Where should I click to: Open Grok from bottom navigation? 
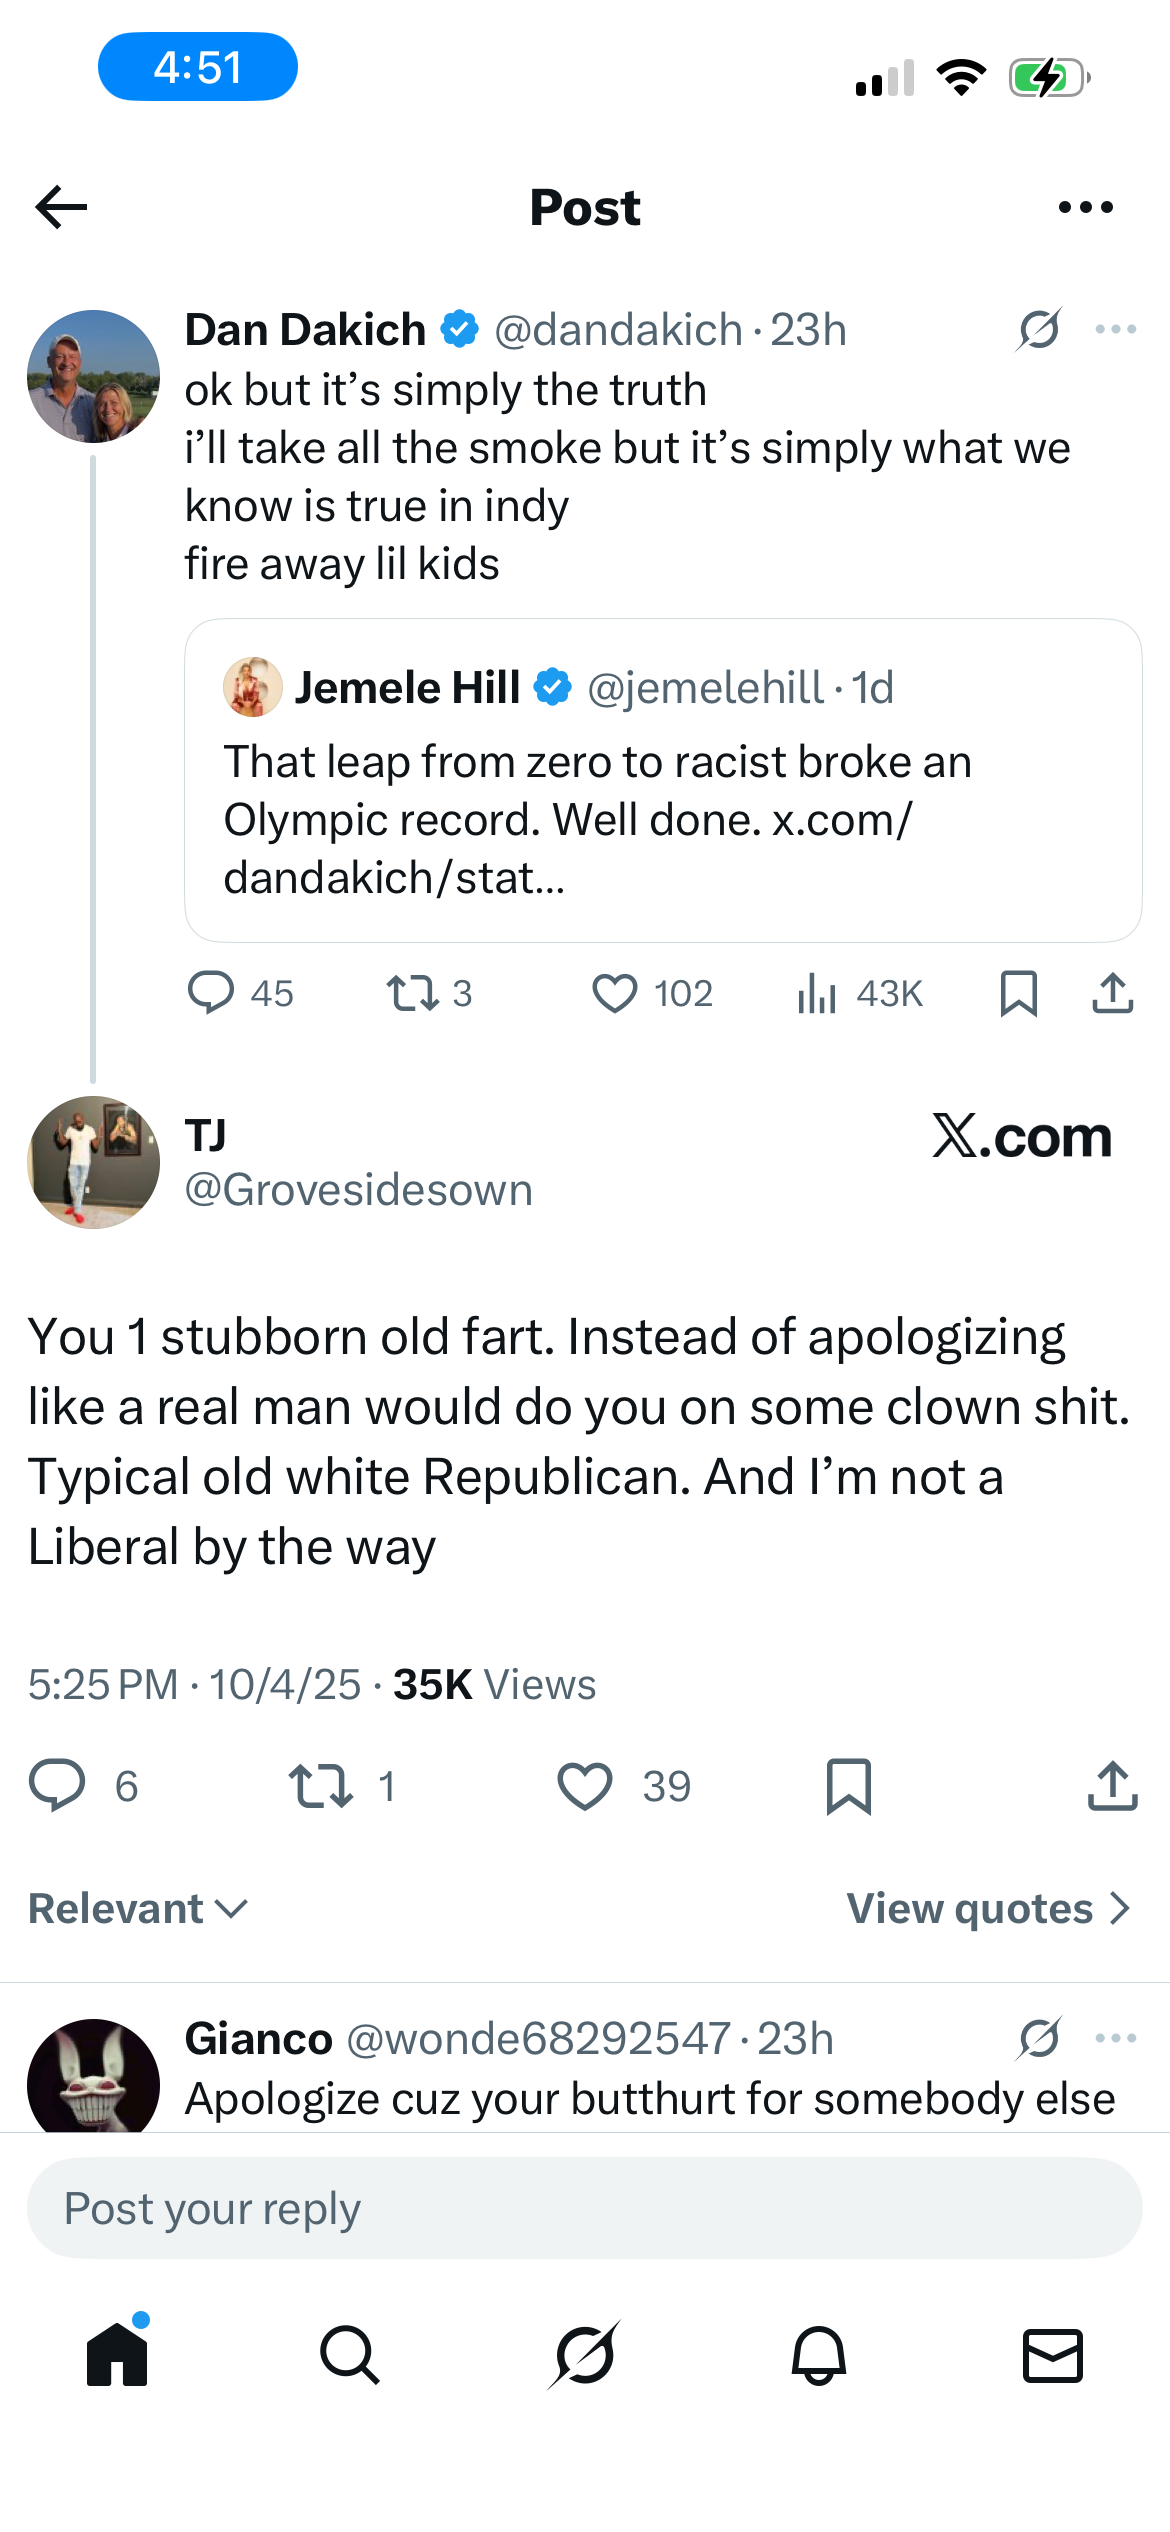pos(584,2355)
